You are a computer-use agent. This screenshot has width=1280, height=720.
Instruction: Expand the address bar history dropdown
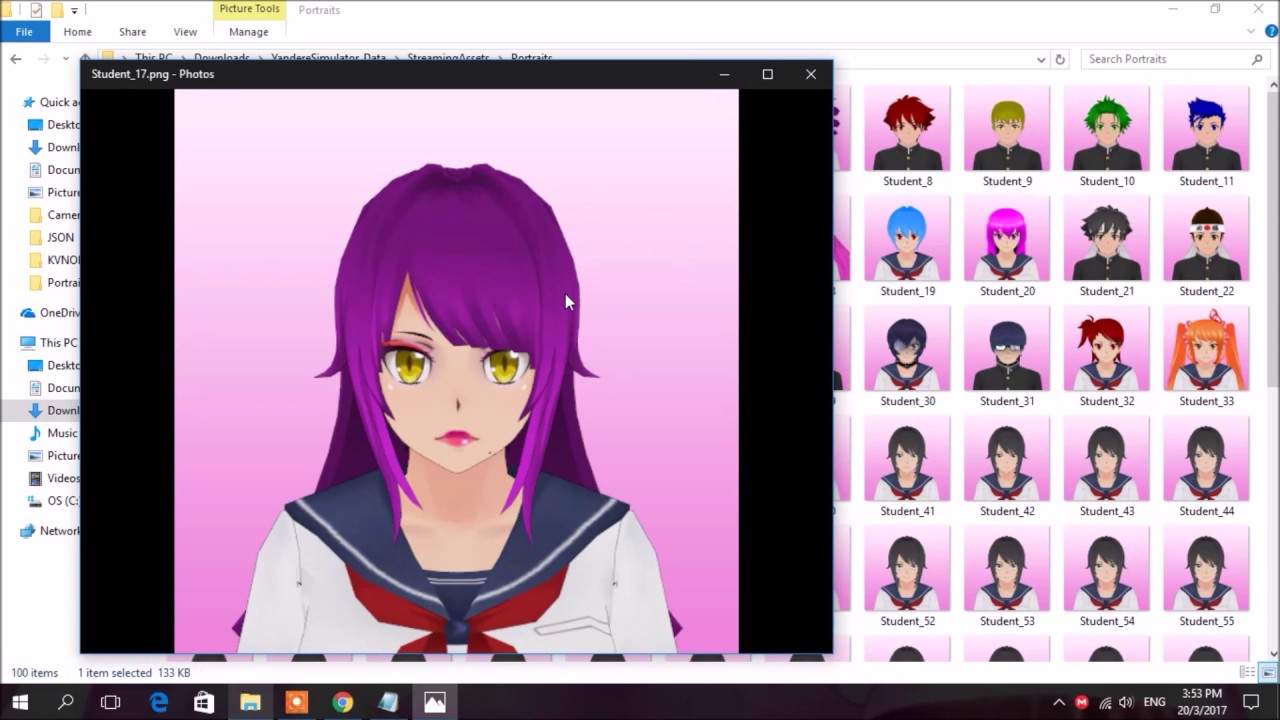tap(1041, 59)
